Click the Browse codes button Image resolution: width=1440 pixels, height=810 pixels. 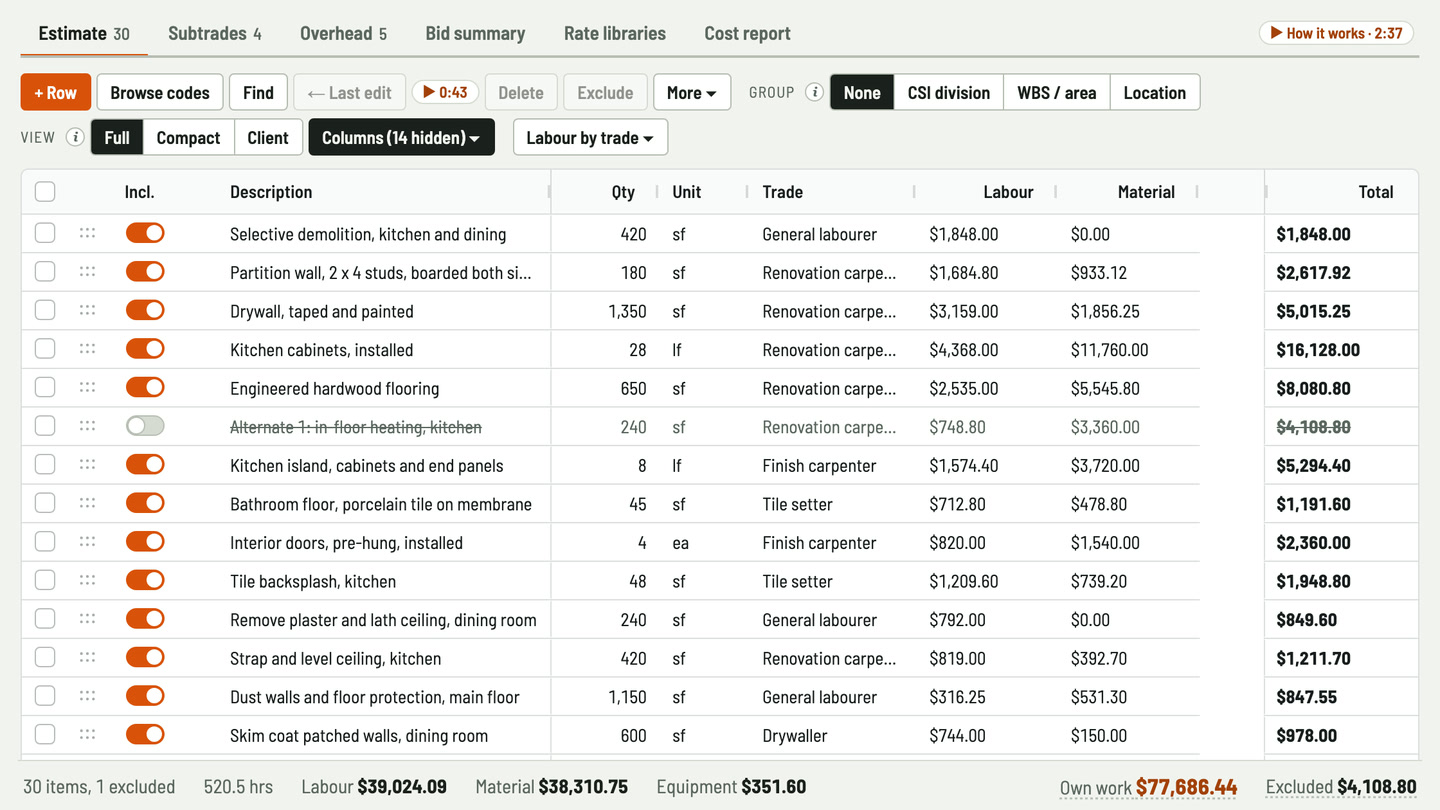(160, 92)
